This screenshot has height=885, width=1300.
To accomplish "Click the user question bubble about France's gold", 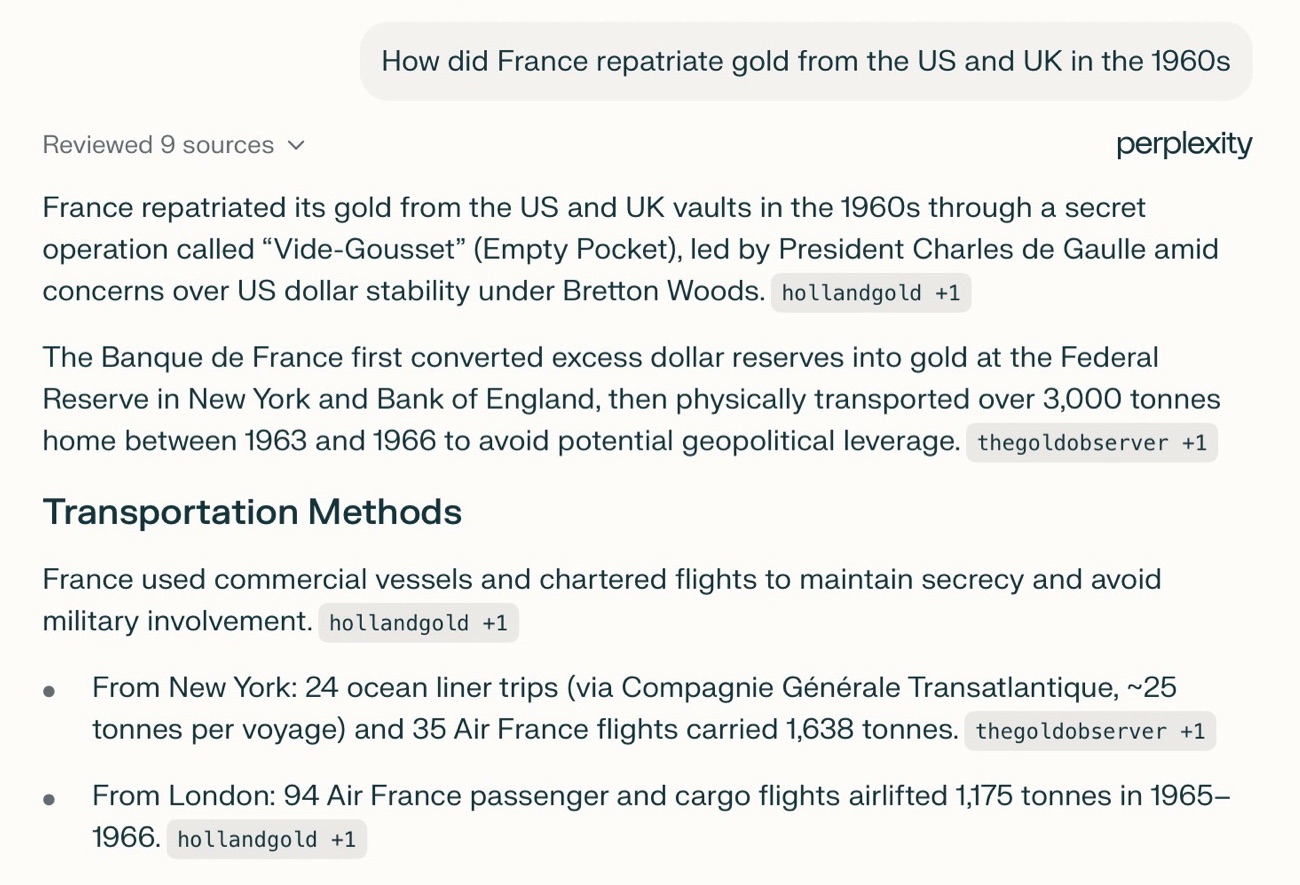I will (805, 61).
